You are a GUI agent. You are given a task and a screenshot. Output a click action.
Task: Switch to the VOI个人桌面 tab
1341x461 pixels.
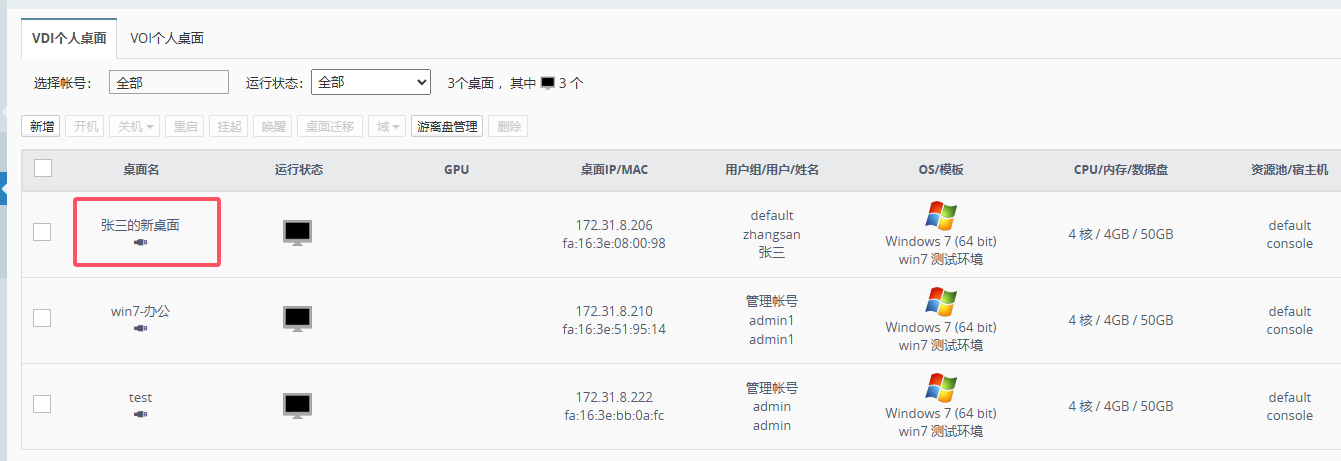(167, 38)
